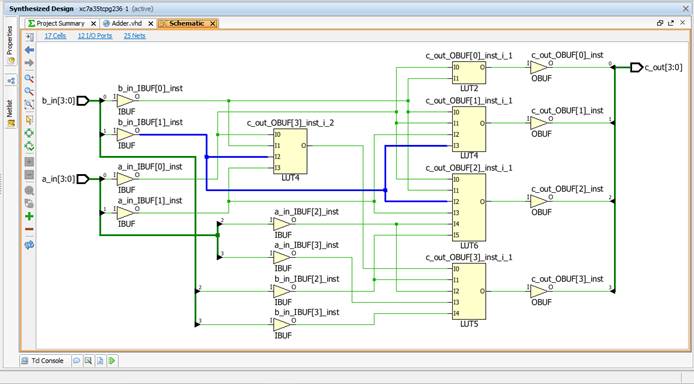The image size is (694, 384).
Task: Click the green plus expand icon
Action: (x=29, y=216)
